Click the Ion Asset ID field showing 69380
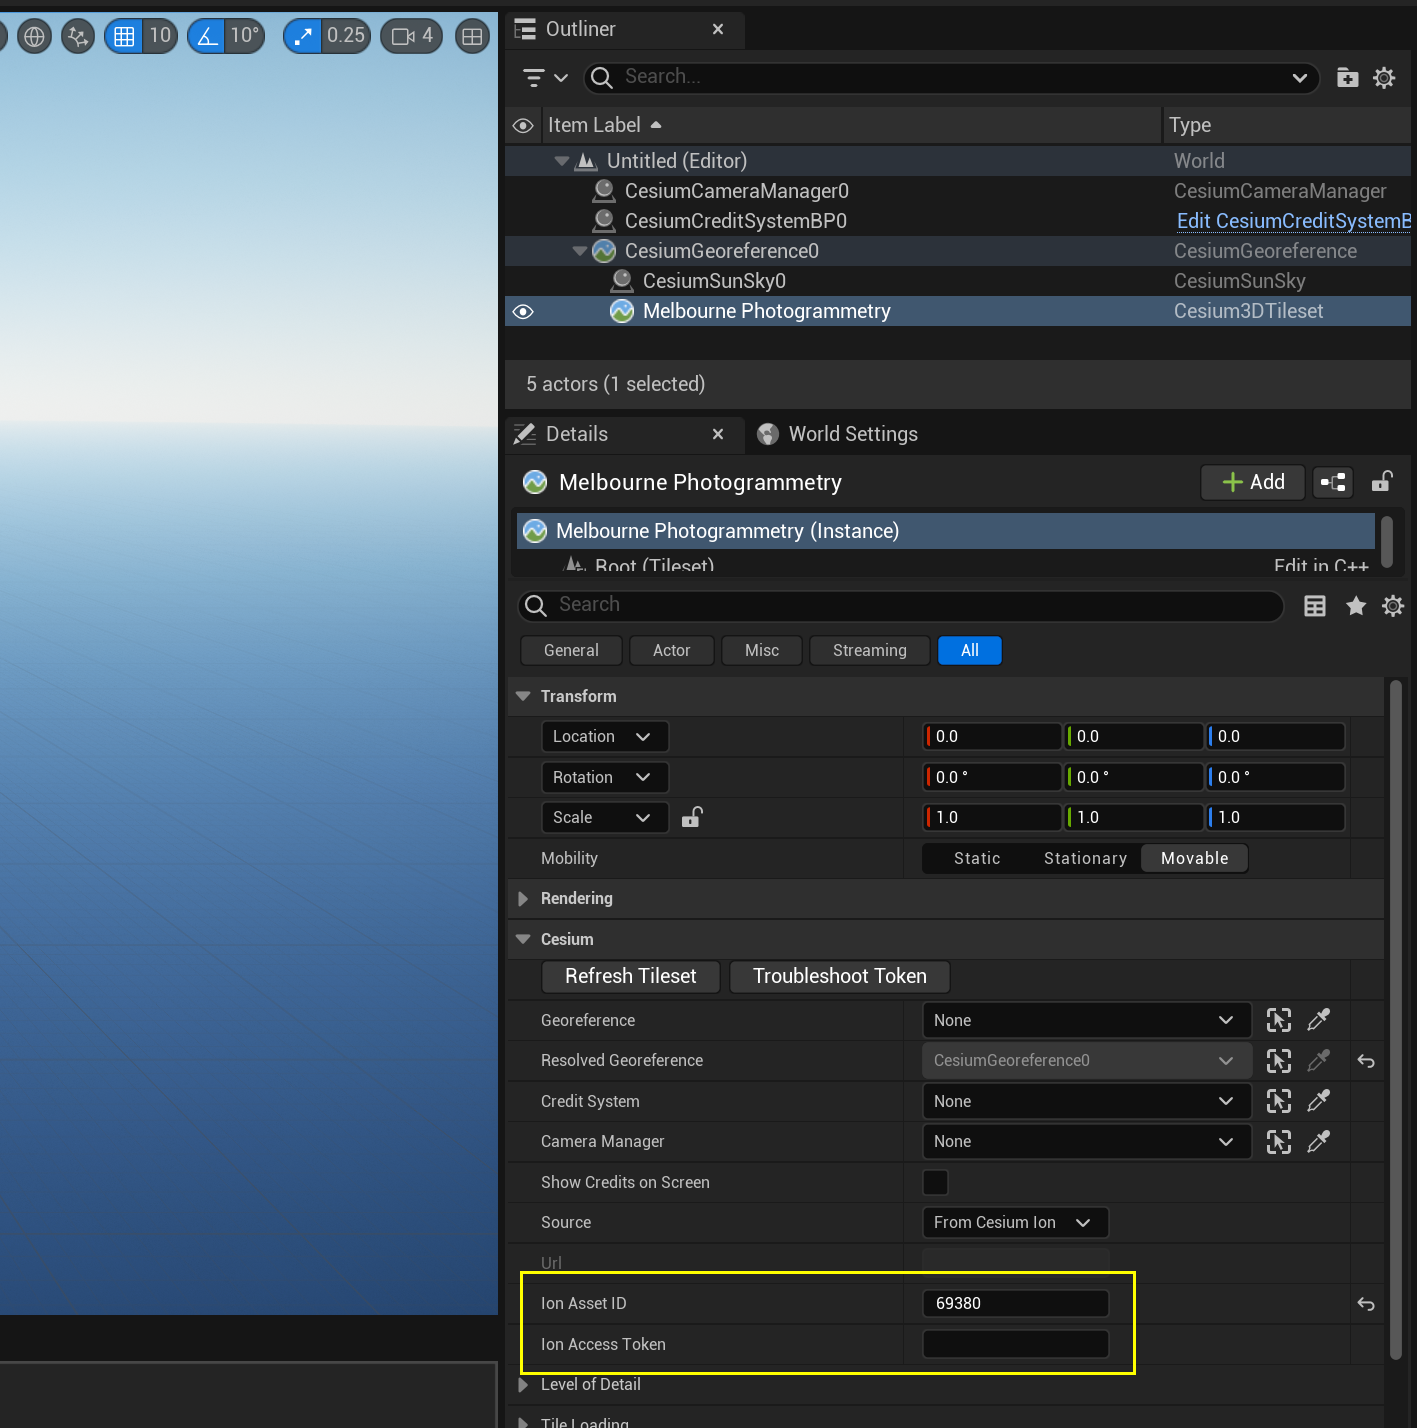The image size is (1417, 1428). tap(1015, 1303)
